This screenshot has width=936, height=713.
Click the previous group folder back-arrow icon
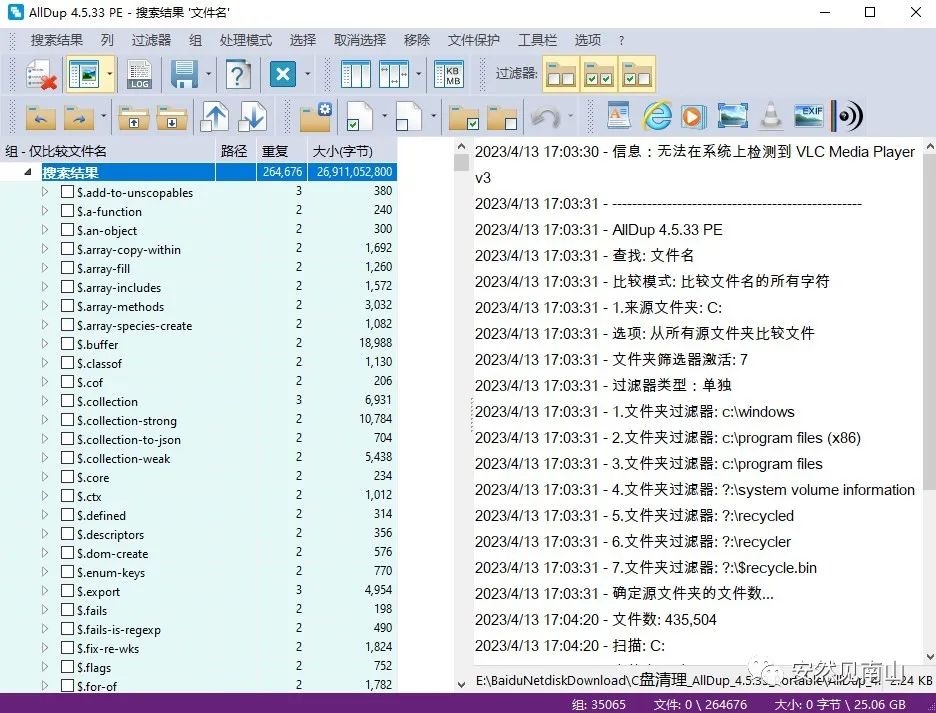pyautogui.click(x=41, y=117)
